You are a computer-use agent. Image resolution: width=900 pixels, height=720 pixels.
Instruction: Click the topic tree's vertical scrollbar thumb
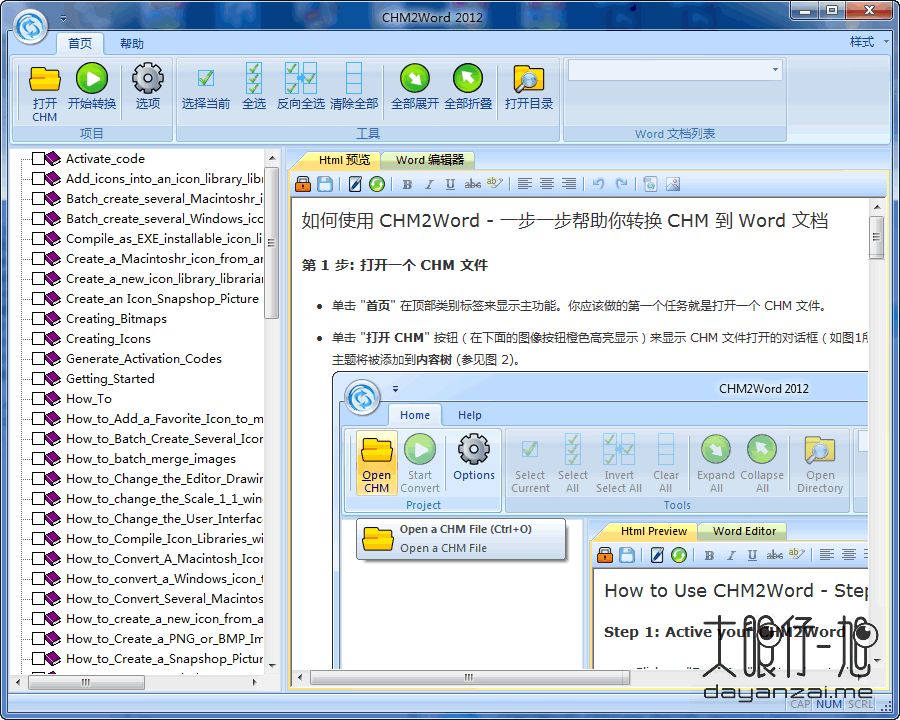pyautogui.click(x=272, y=242)
